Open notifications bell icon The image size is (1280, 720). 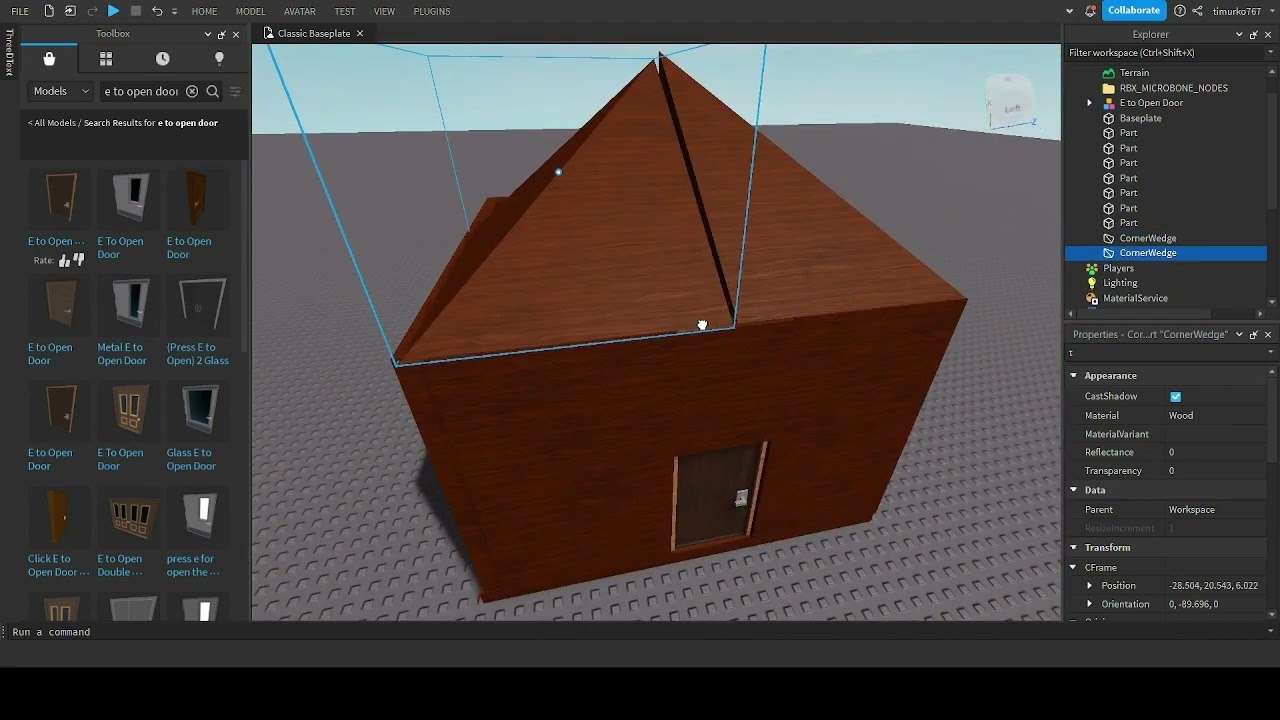click(1090, 11)
